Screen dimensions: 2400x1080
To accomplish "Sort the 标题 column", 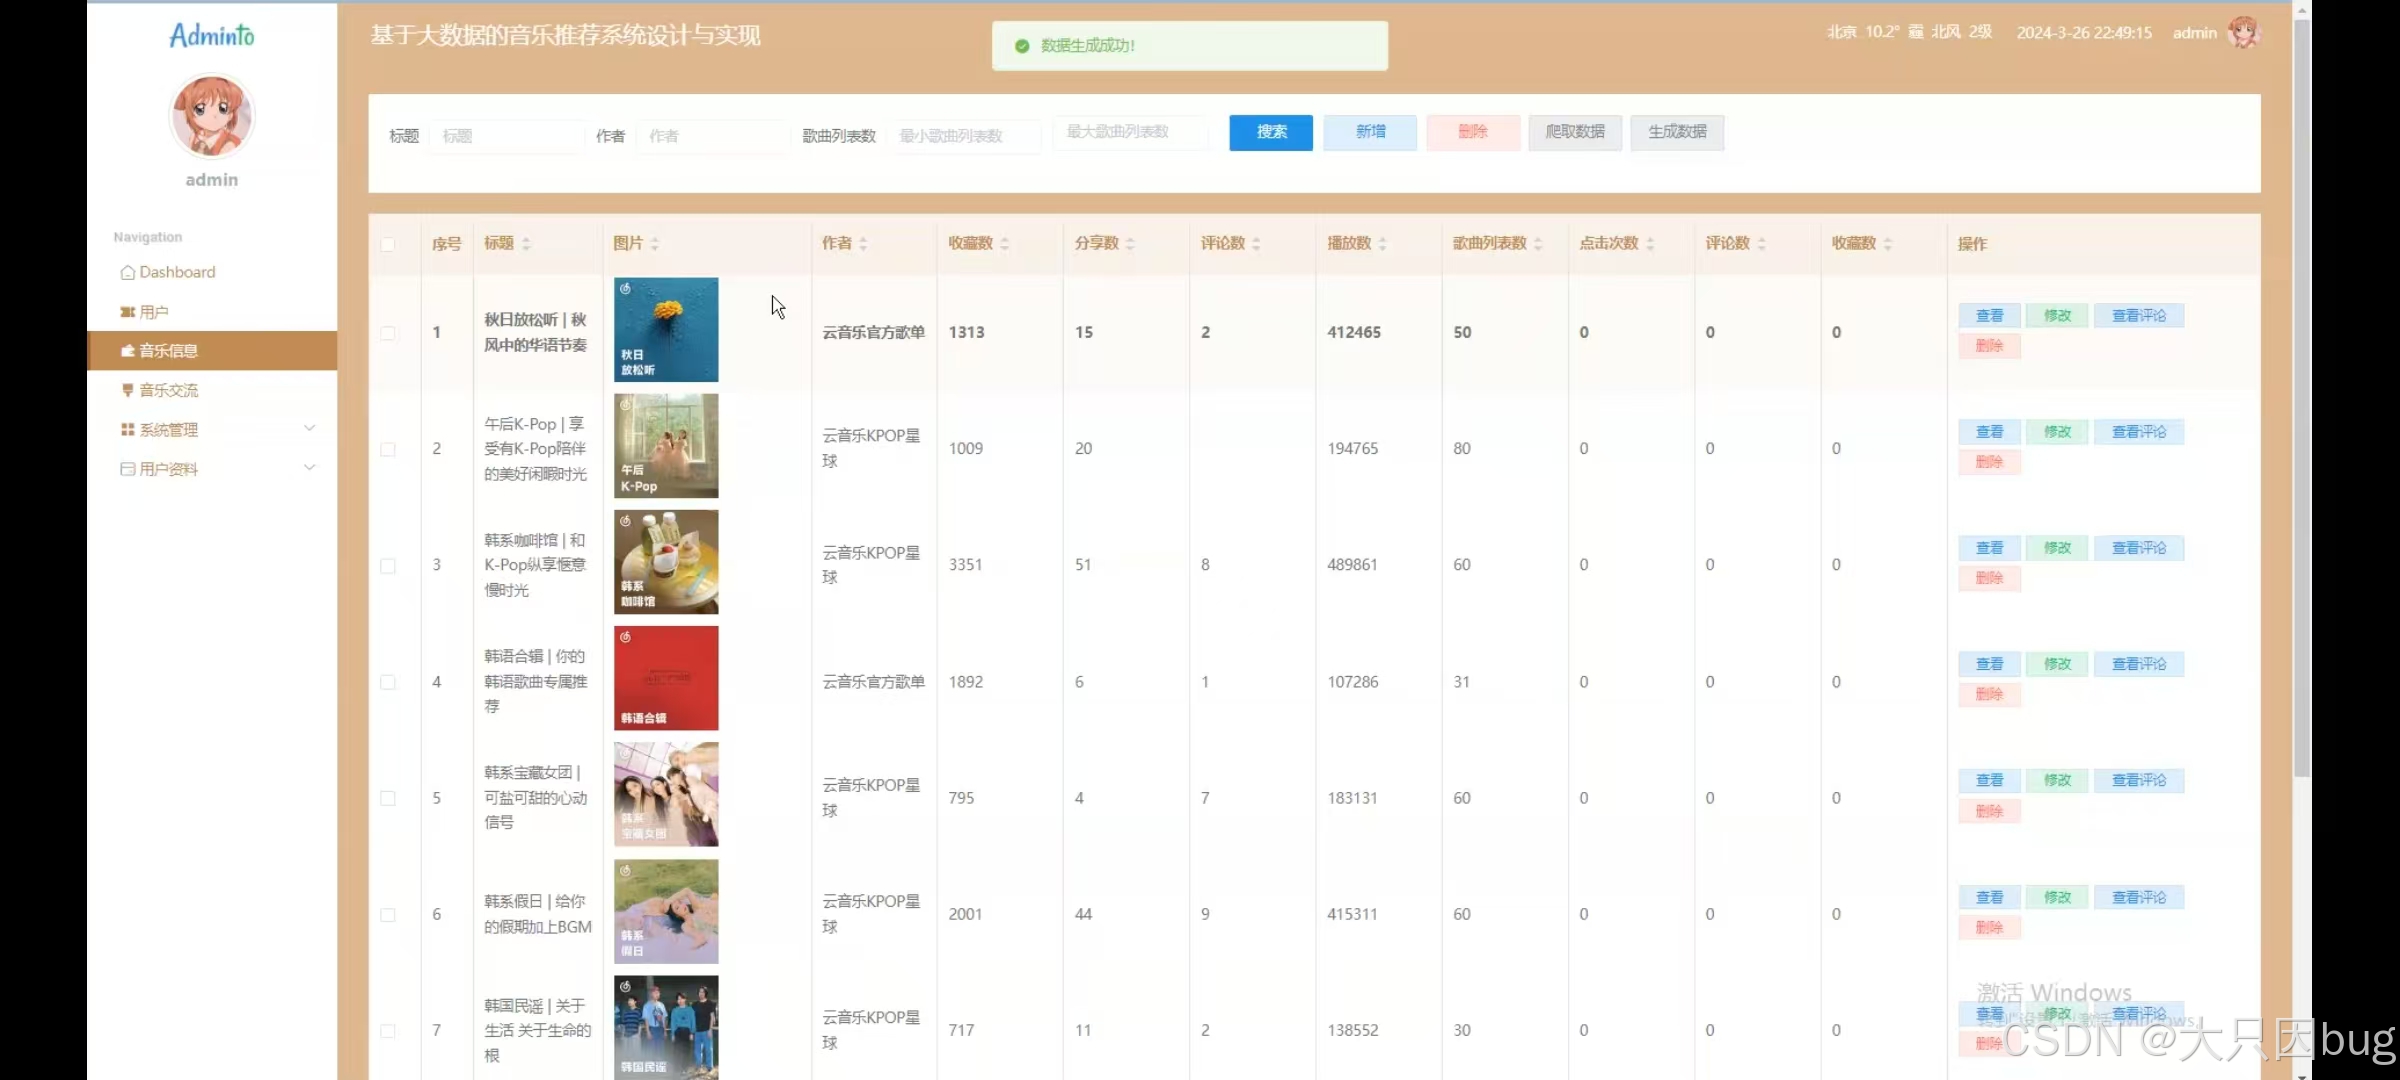I will coord(526,244).
